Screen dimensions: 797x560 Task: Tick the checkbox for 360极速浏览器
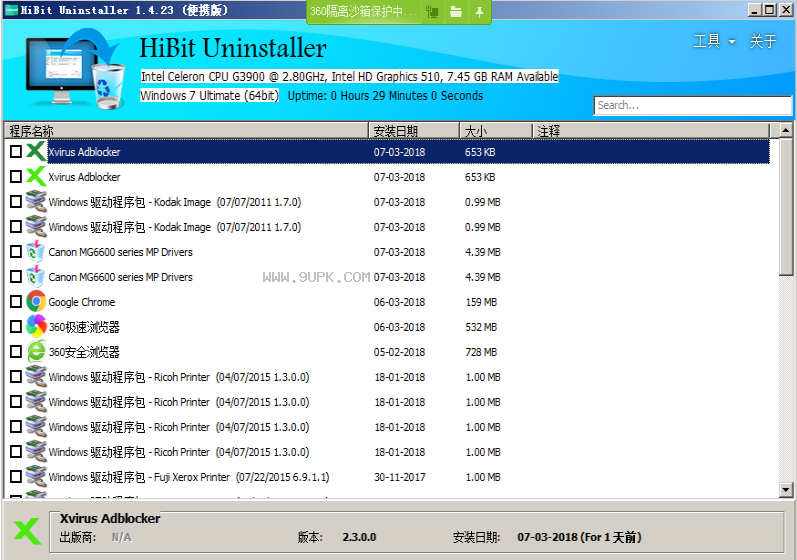pyautogui.click(x=16, y=327)
